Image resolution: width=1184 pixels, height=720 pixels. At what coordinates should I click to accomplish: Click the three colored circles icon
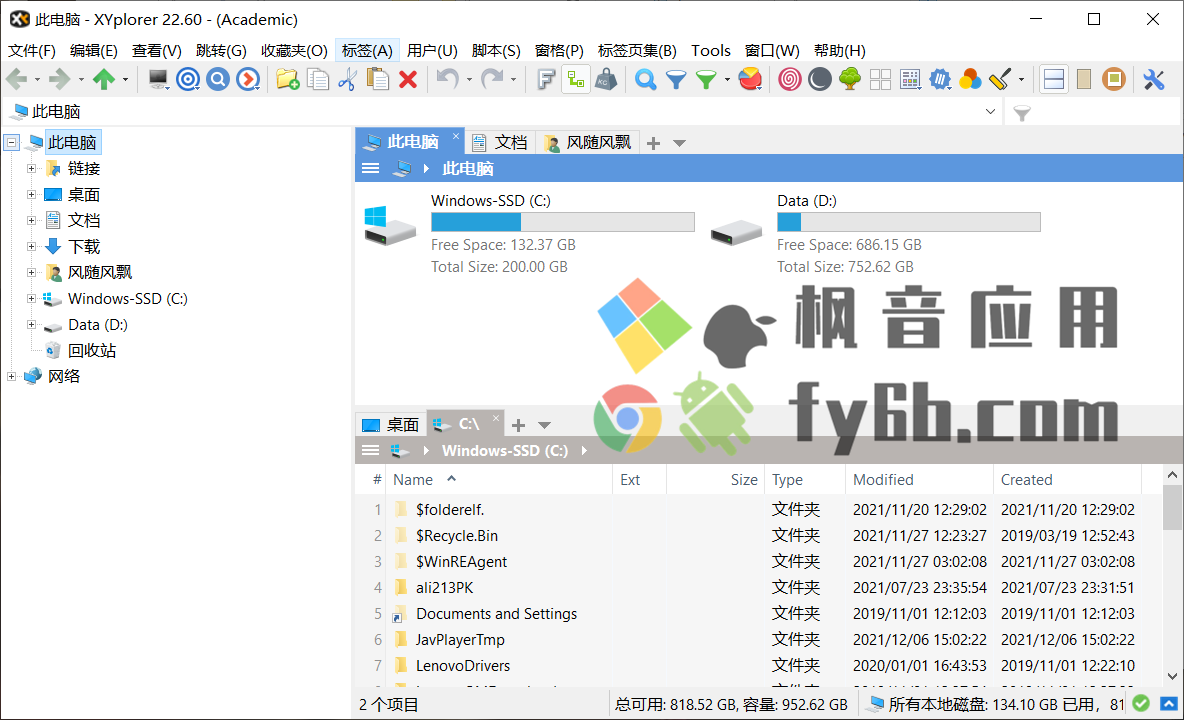point(970,79)
